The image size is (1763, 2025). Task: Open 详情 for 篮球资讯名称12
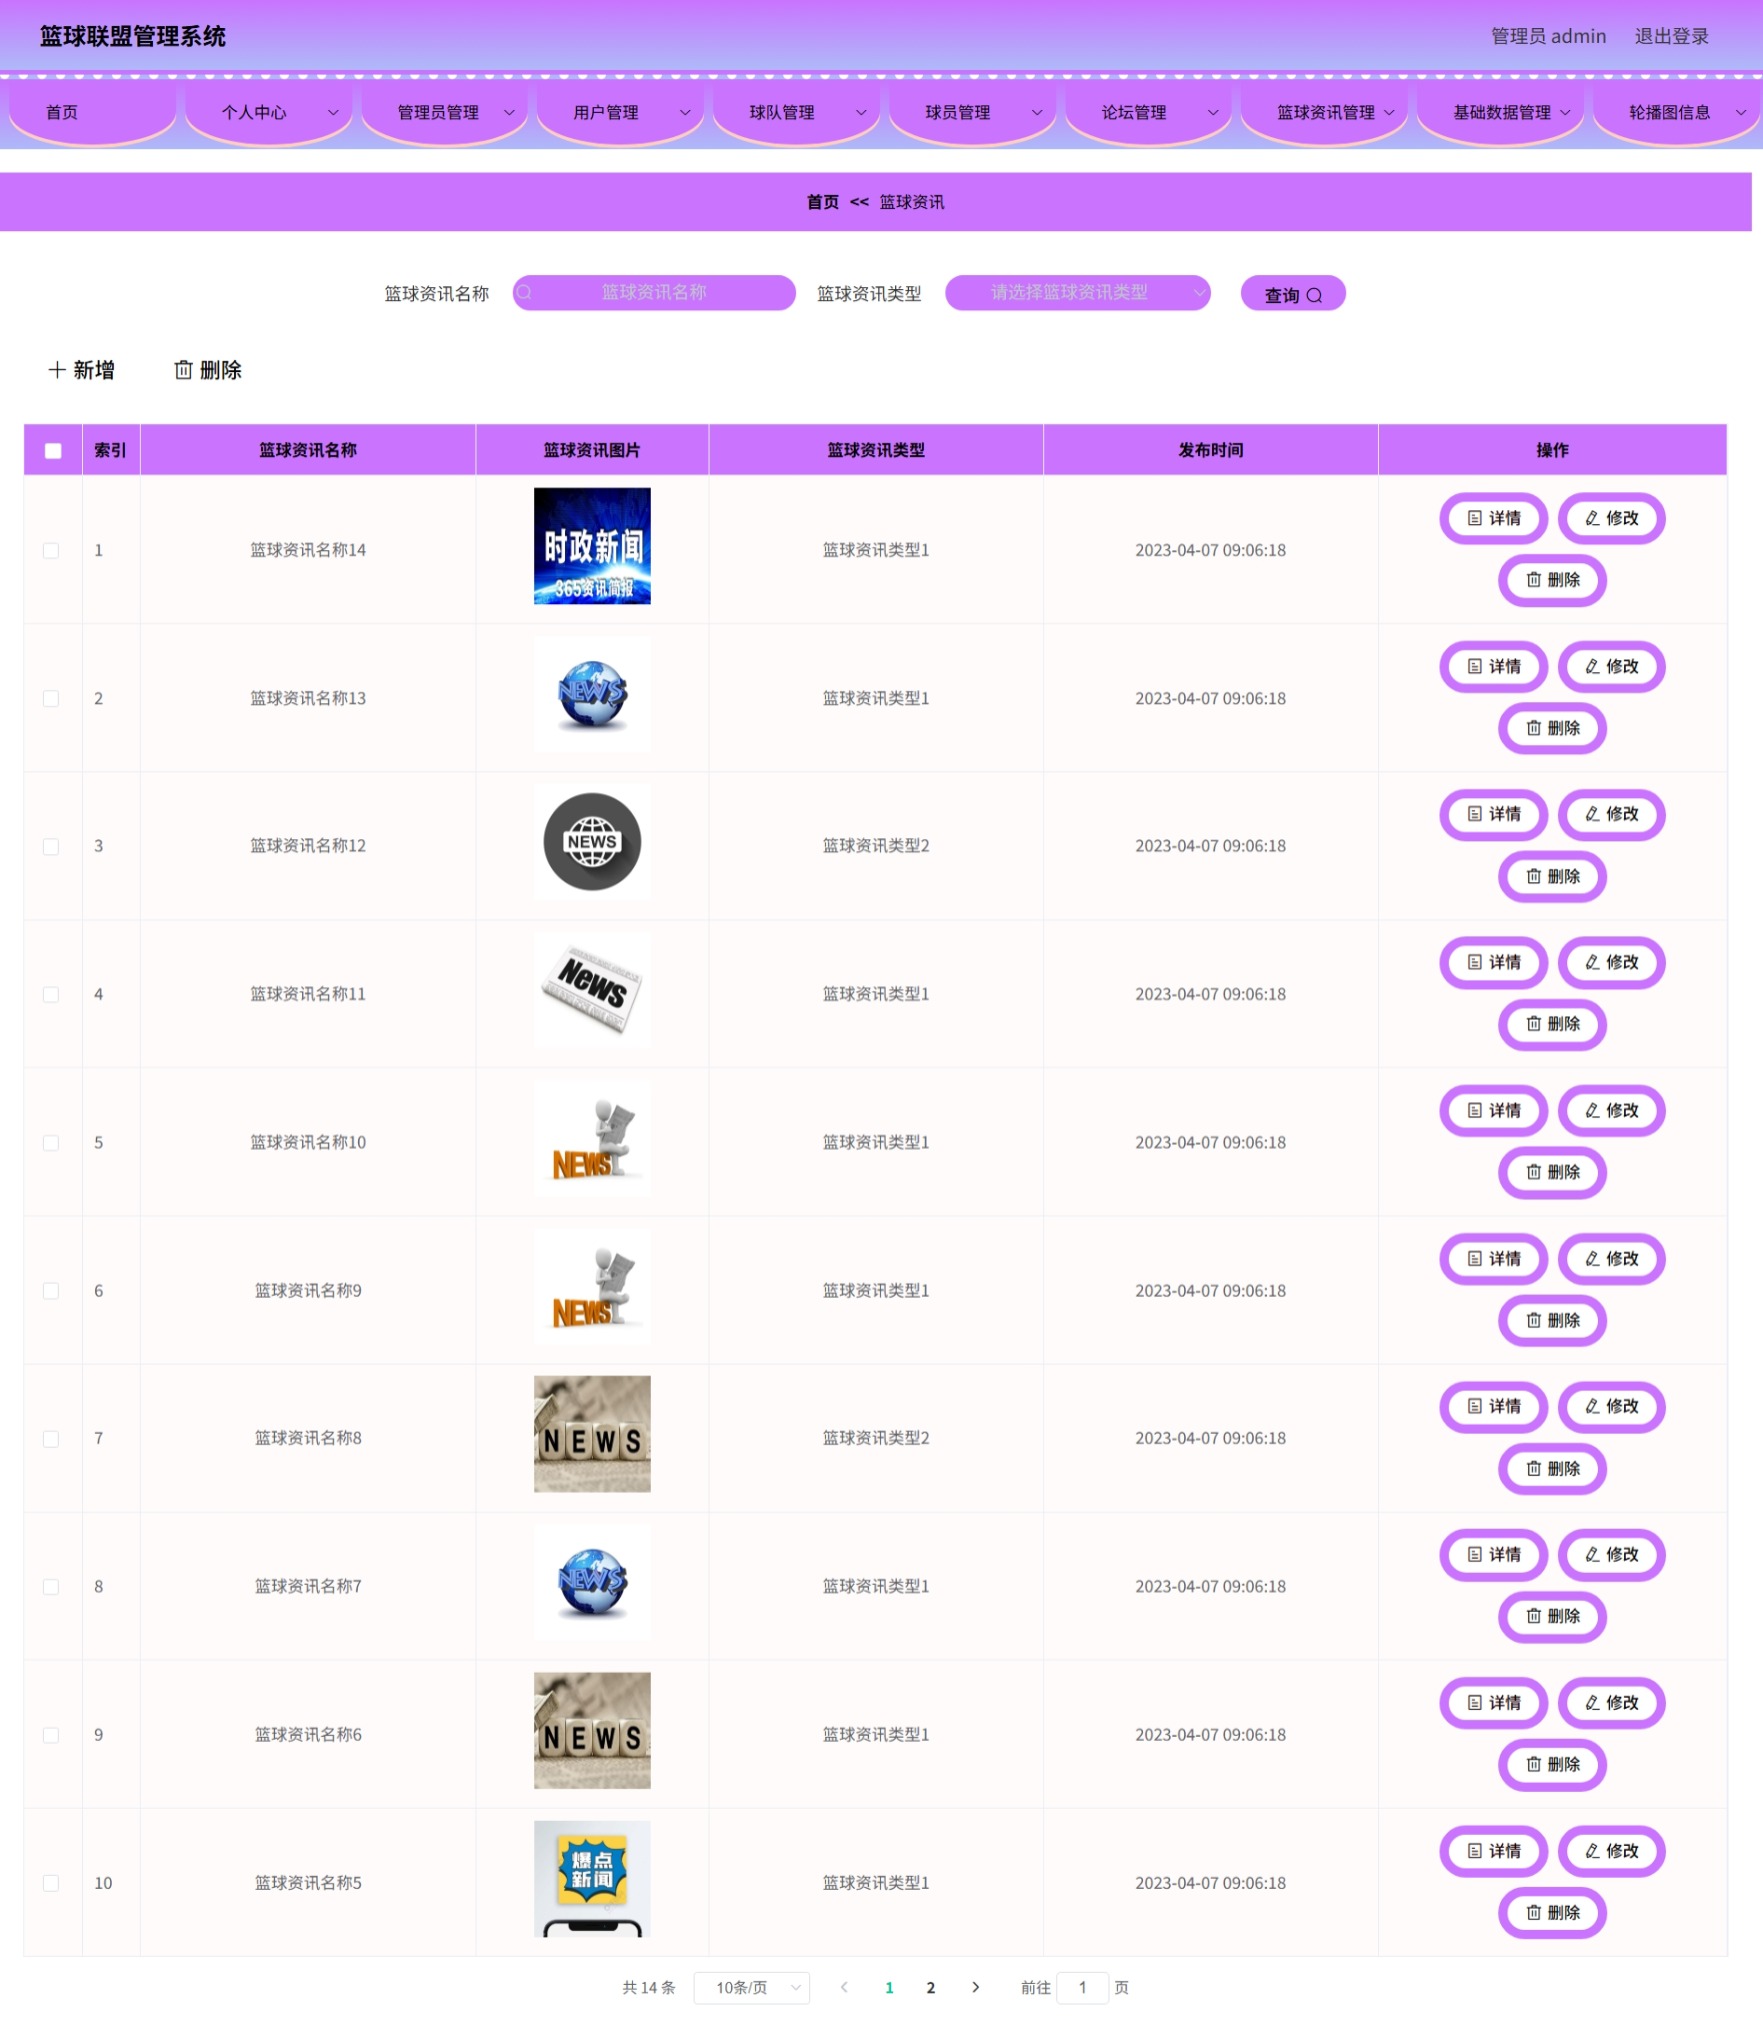1494,814
